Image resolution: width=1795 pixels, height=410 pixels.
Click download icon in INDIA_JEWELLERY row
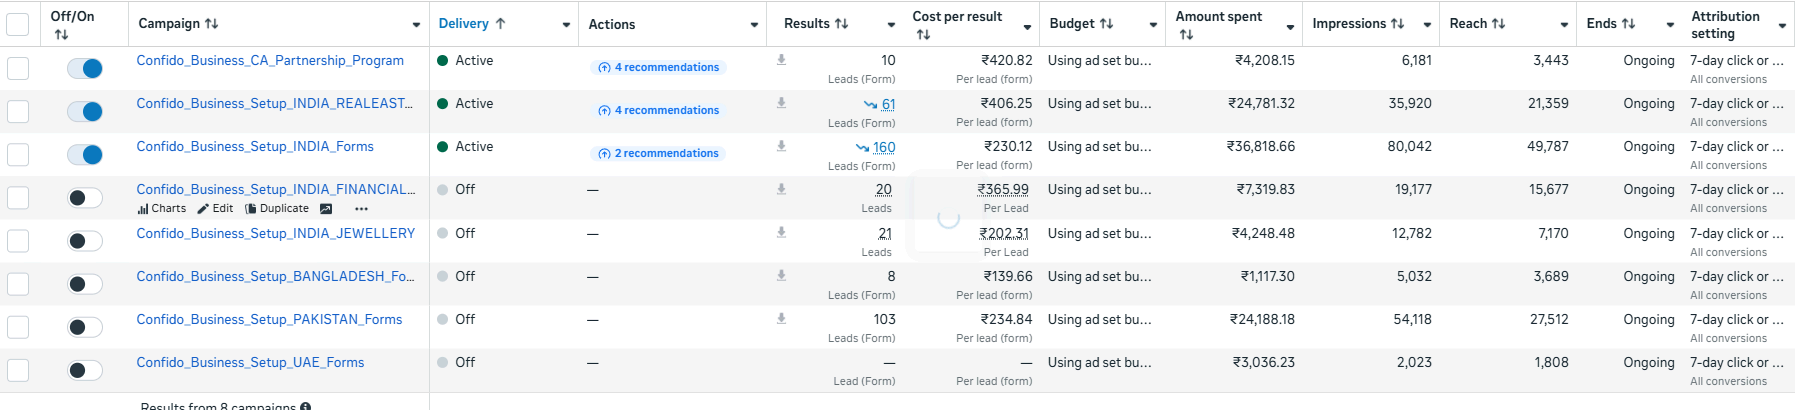pyautogui.click(x=781, y=232)
